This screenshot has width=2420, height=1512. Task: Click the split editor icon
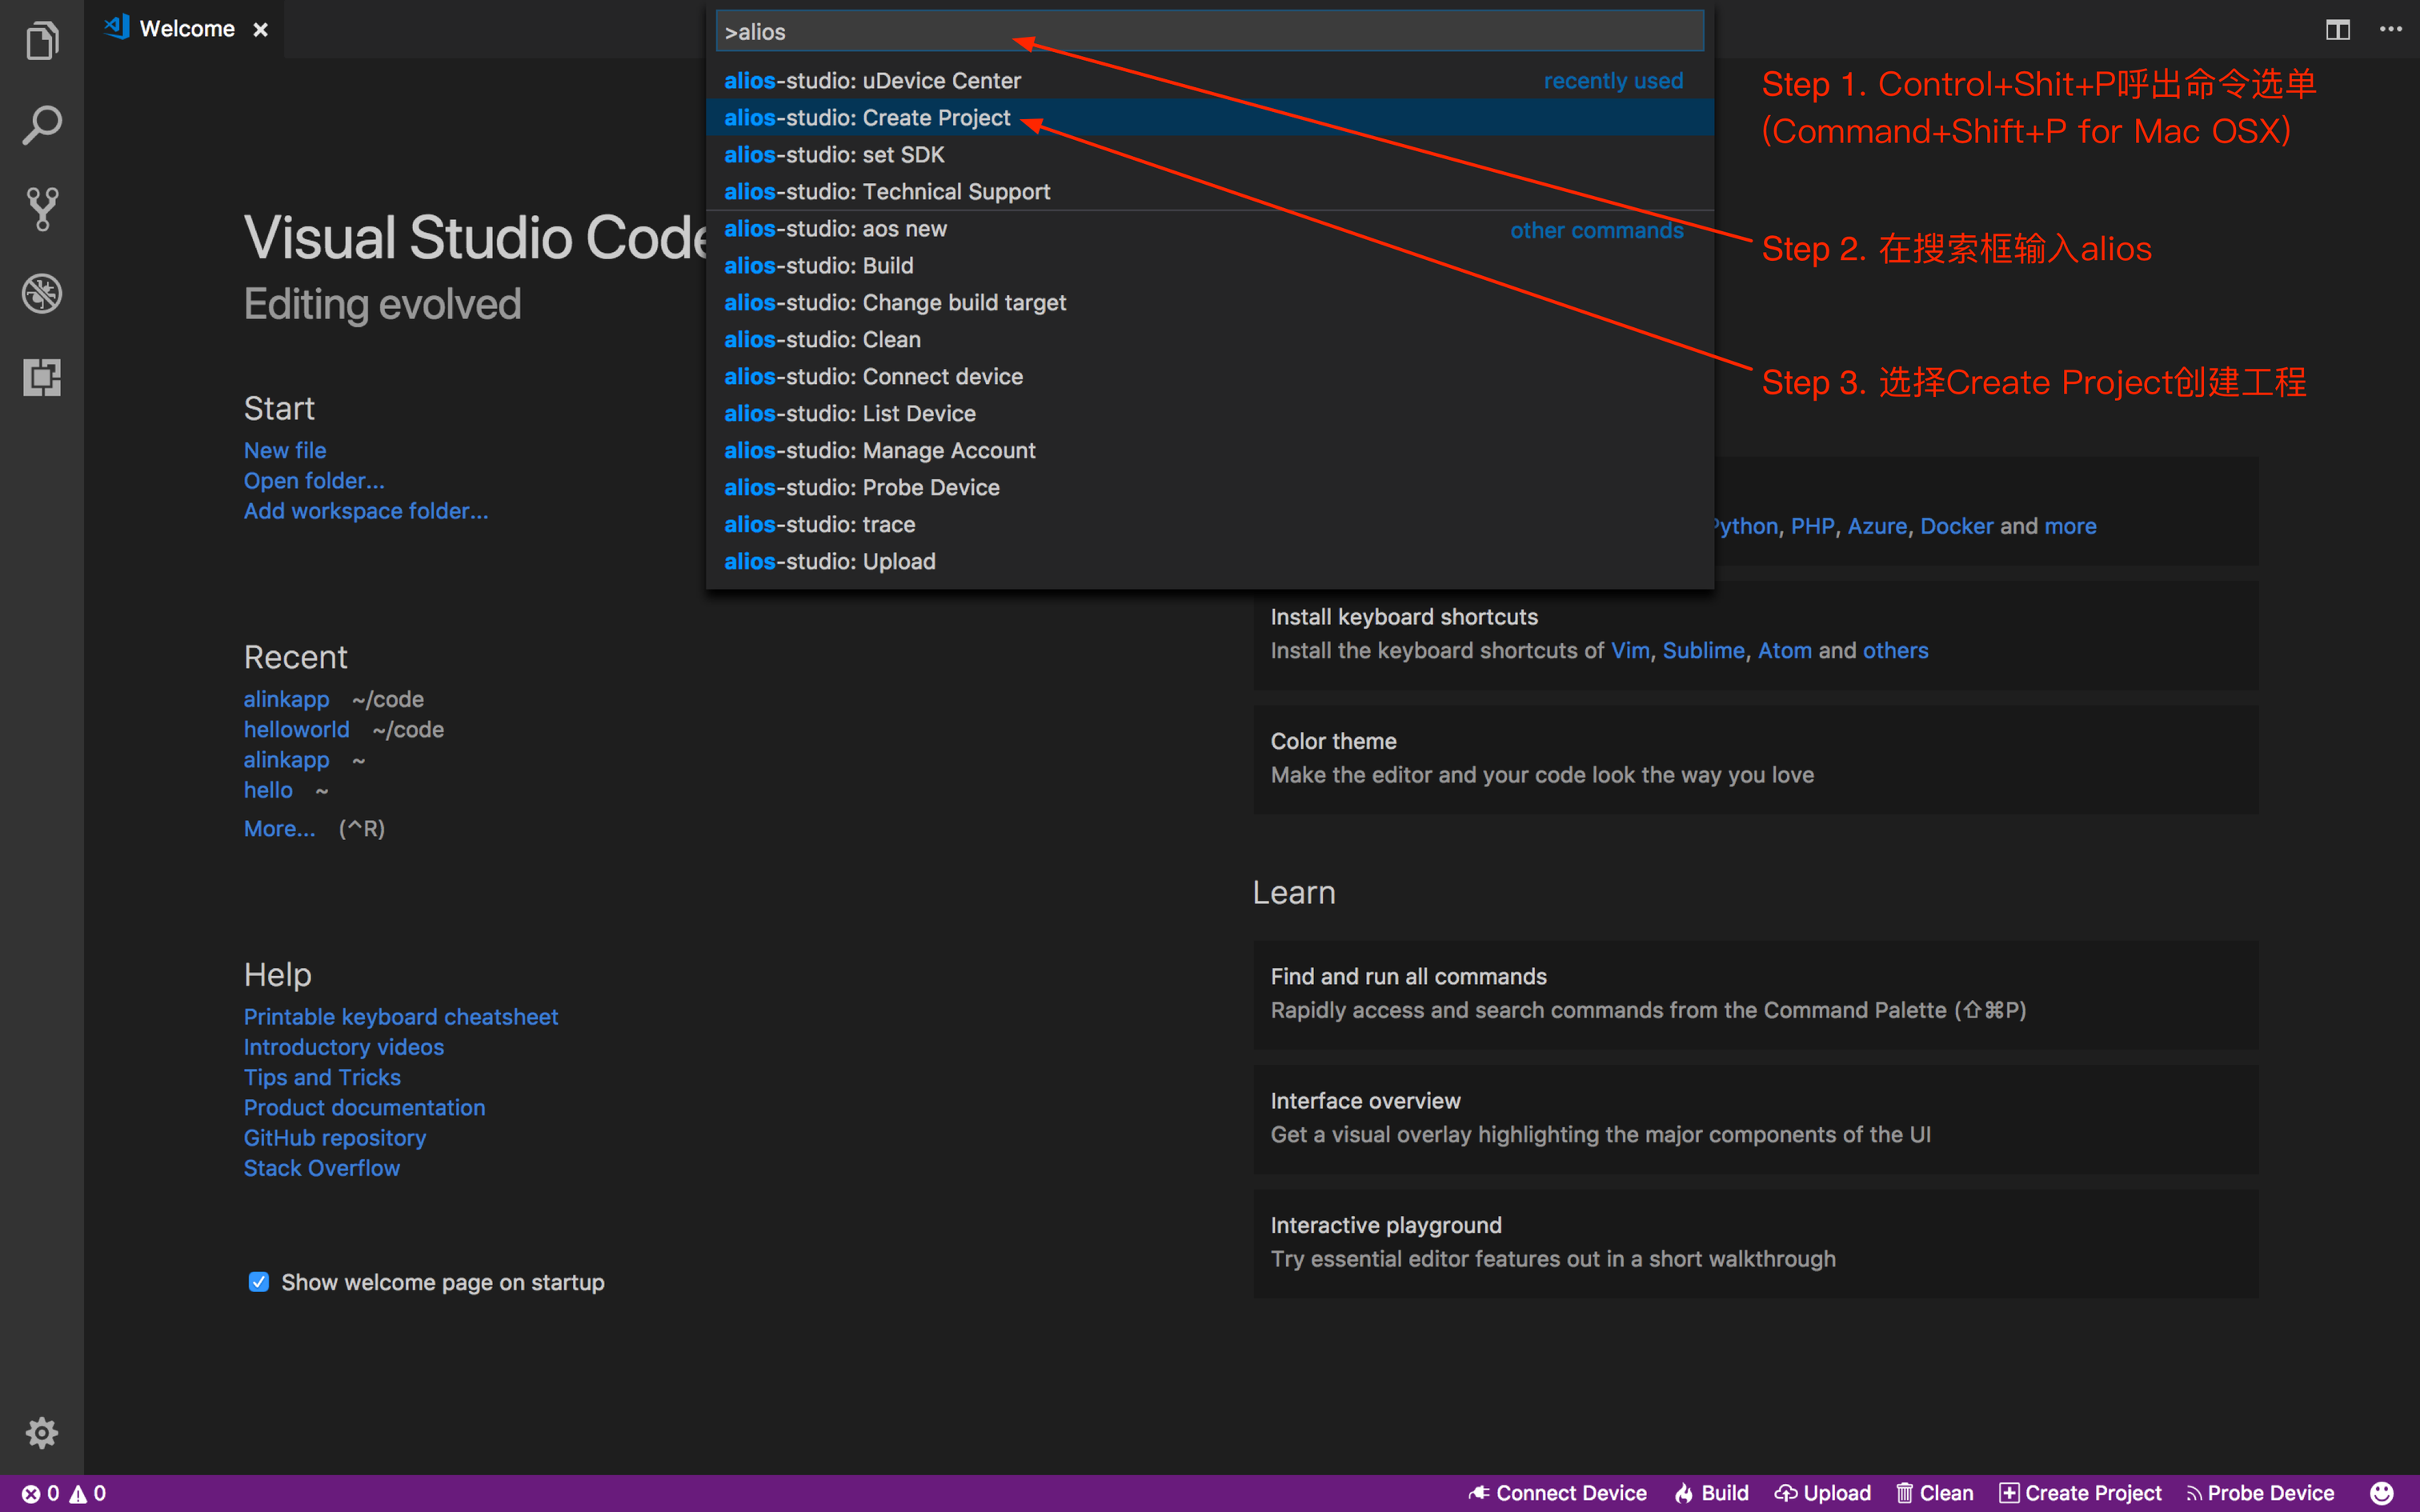point(2337,29)
